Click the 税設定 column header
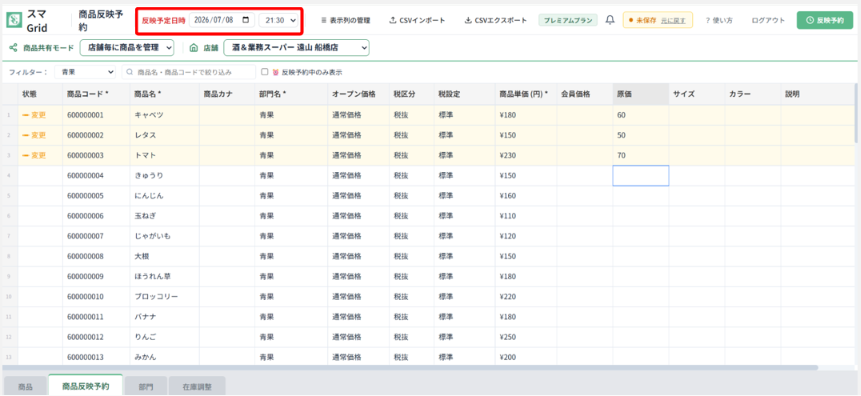Image resolution: width=861 pixels, height=396 pixels. 465,94
